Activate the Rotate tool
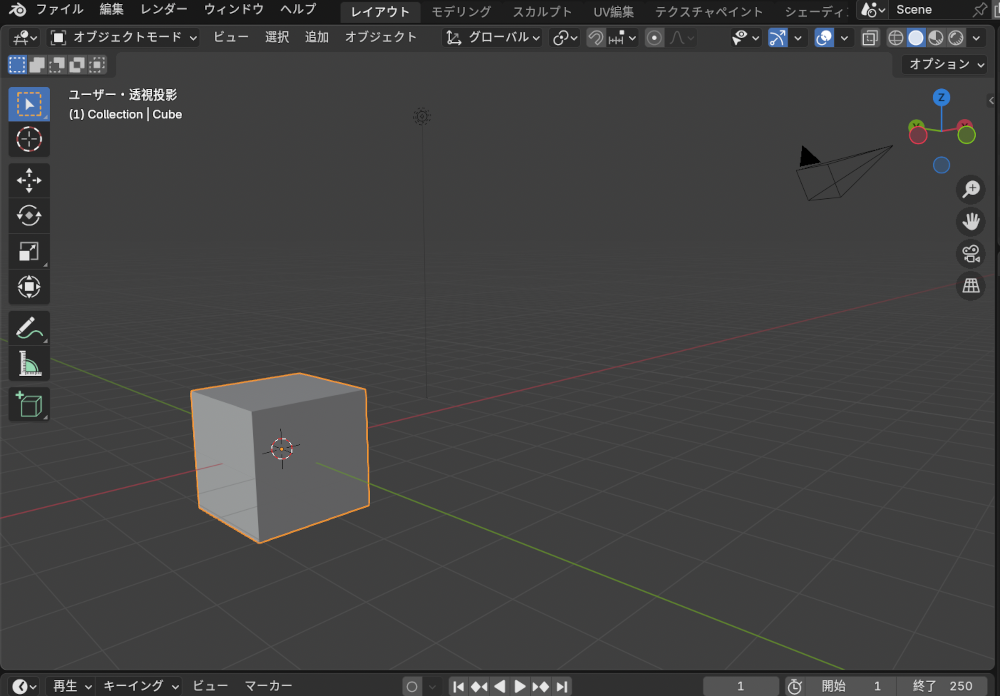Screen dimensions: 1000x696 click(x=29, y=216)
